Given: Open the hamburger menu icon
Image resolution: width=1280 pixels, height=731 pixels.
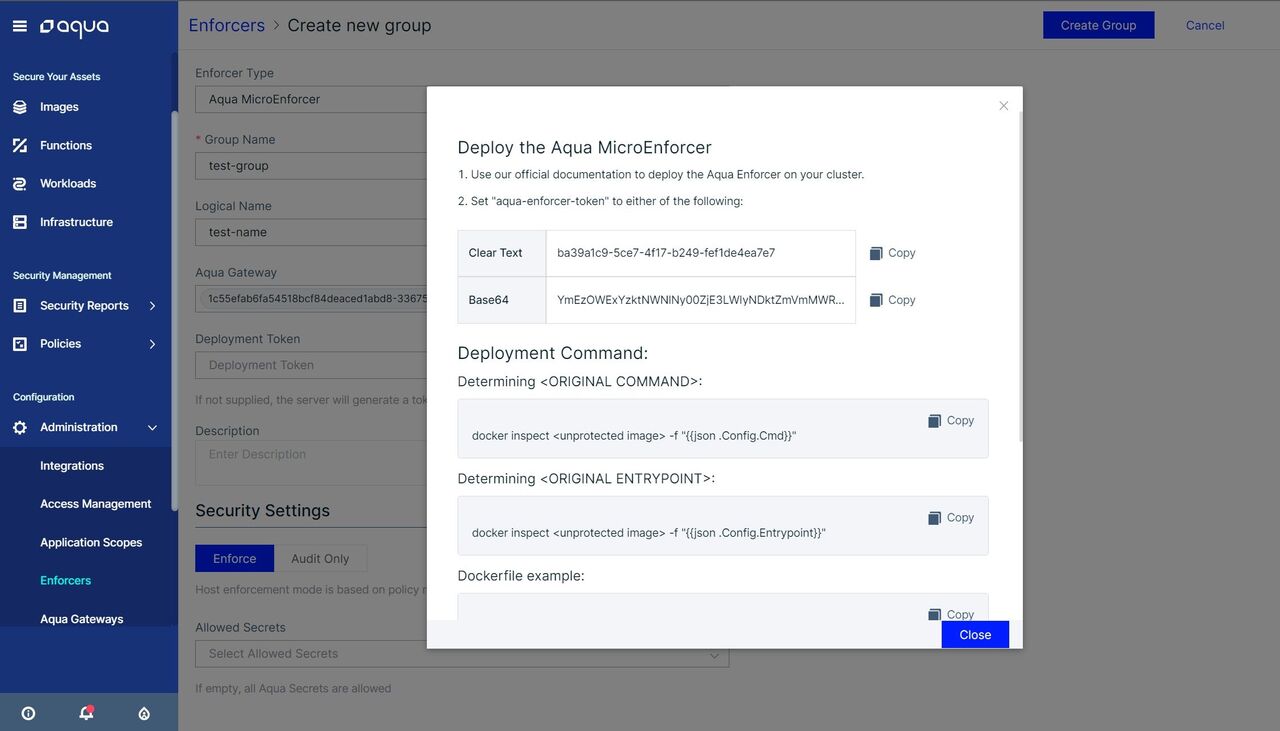Looking at the screenshot, I should tap(20, 26).
